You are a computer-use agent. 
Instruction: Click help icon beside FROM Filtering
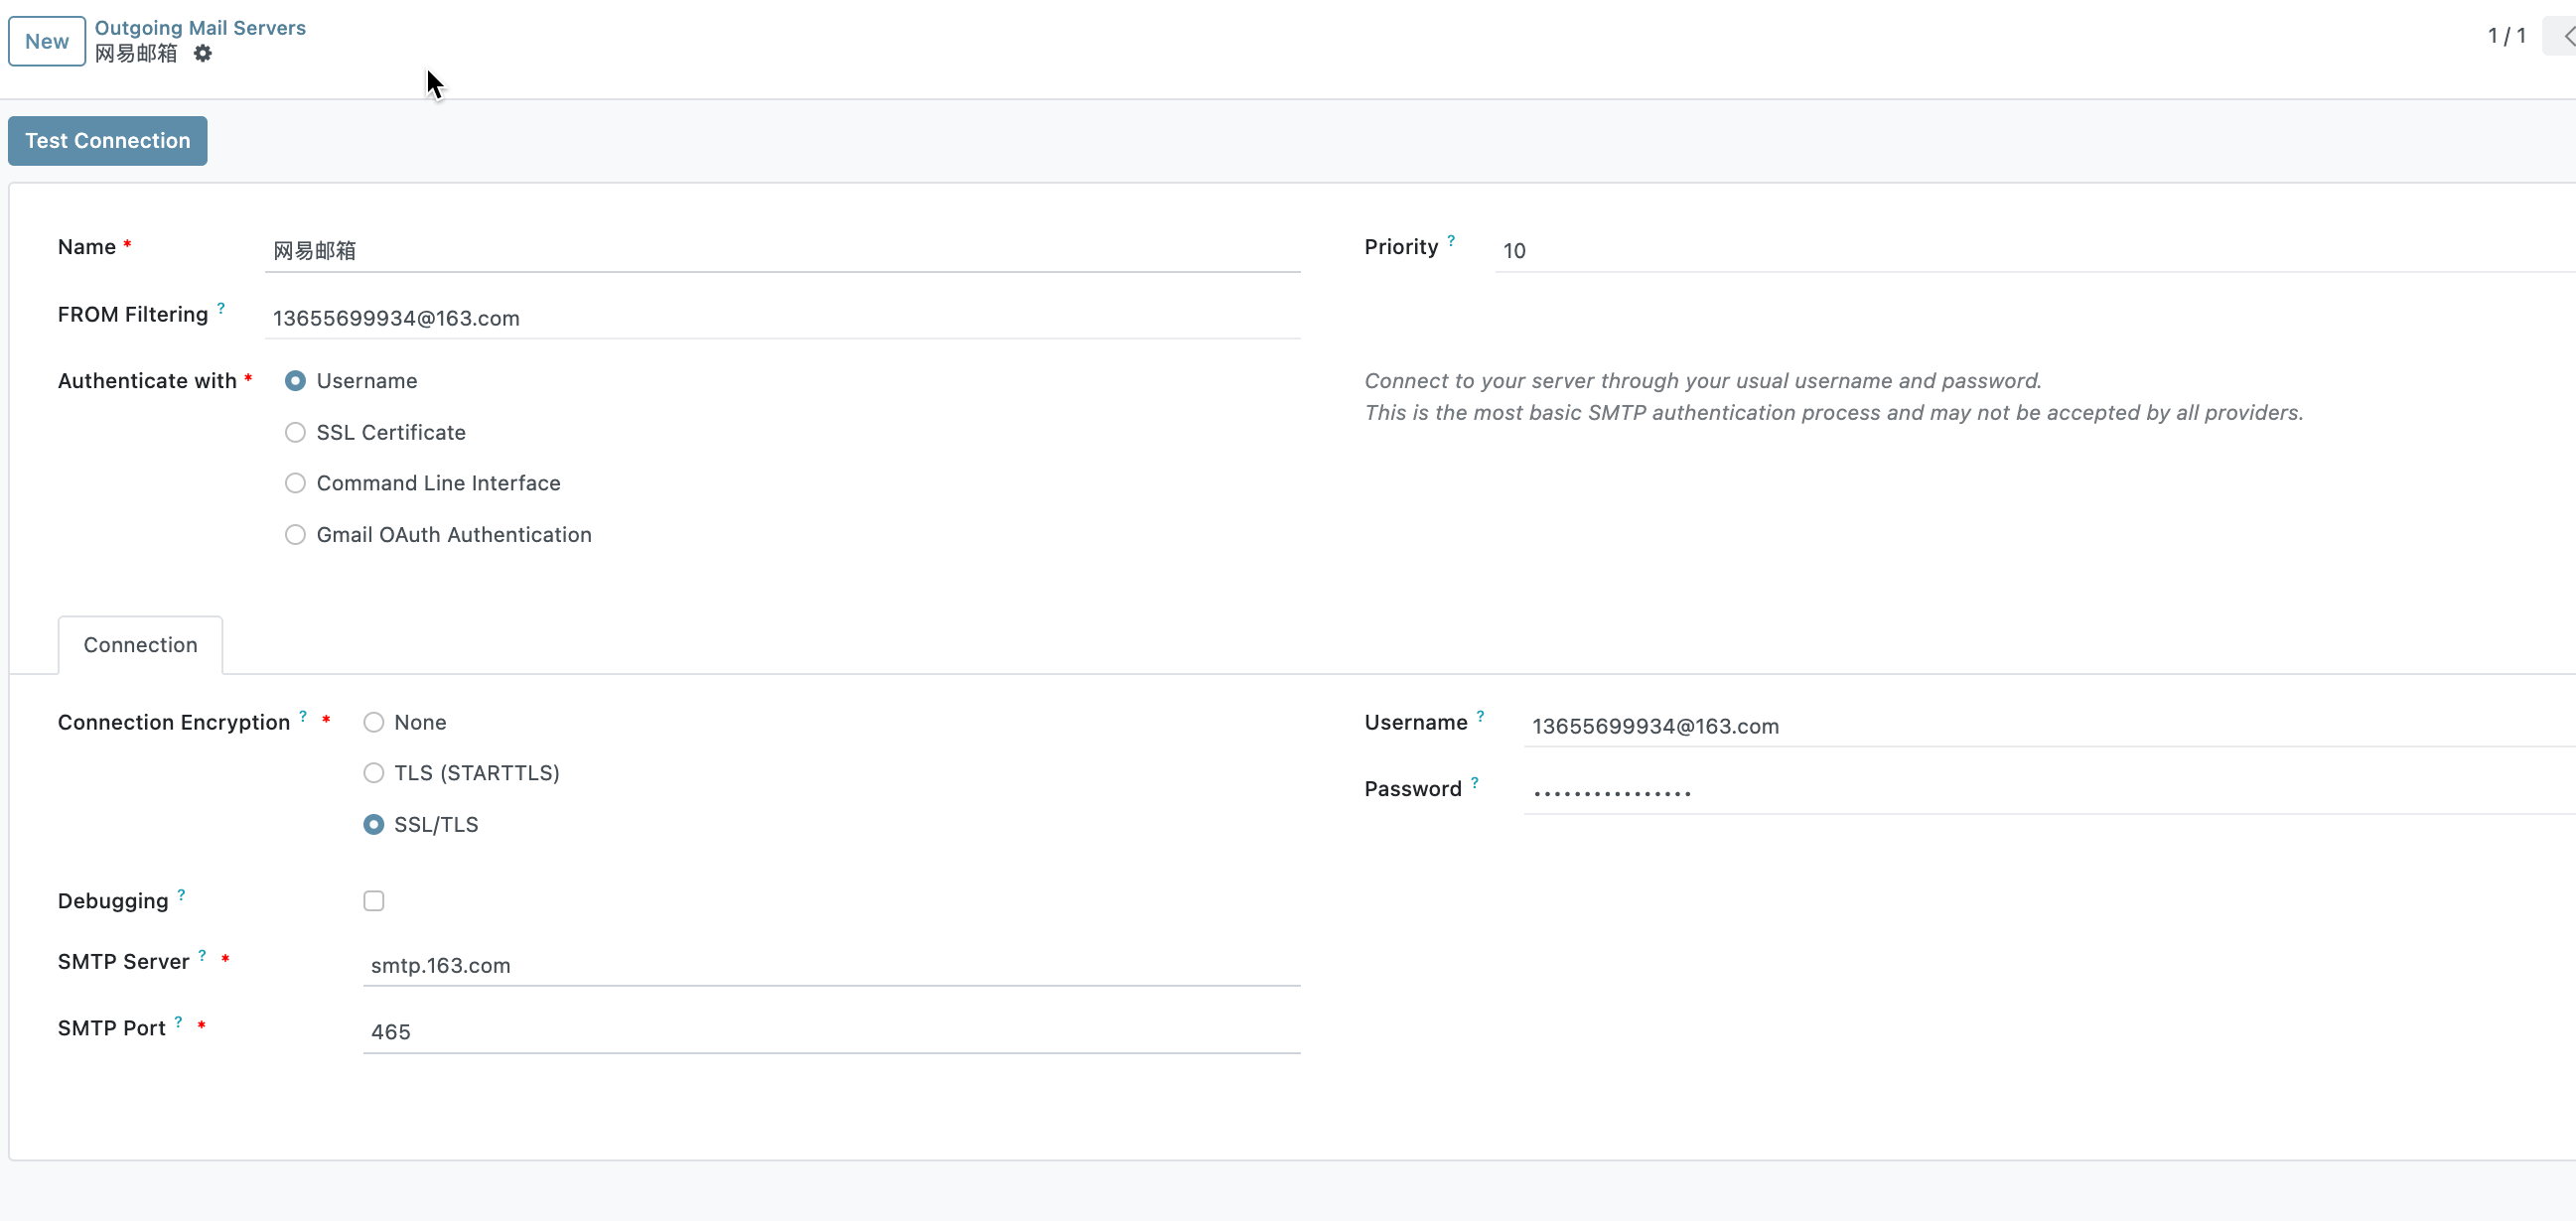[x=221, y=308]
